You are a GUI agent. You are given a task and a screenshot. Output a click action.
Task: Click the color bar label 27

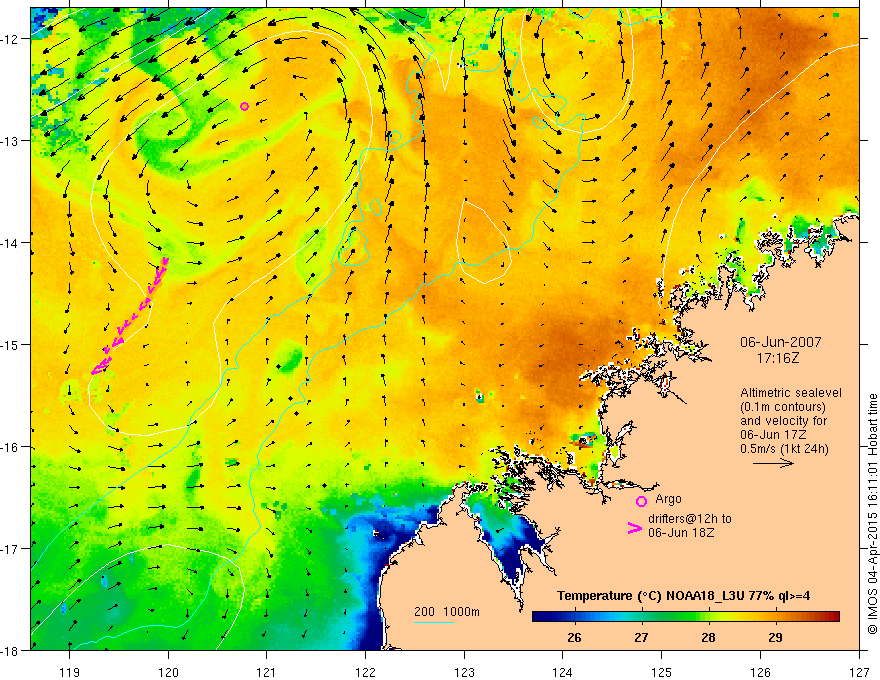click(641, 638)
